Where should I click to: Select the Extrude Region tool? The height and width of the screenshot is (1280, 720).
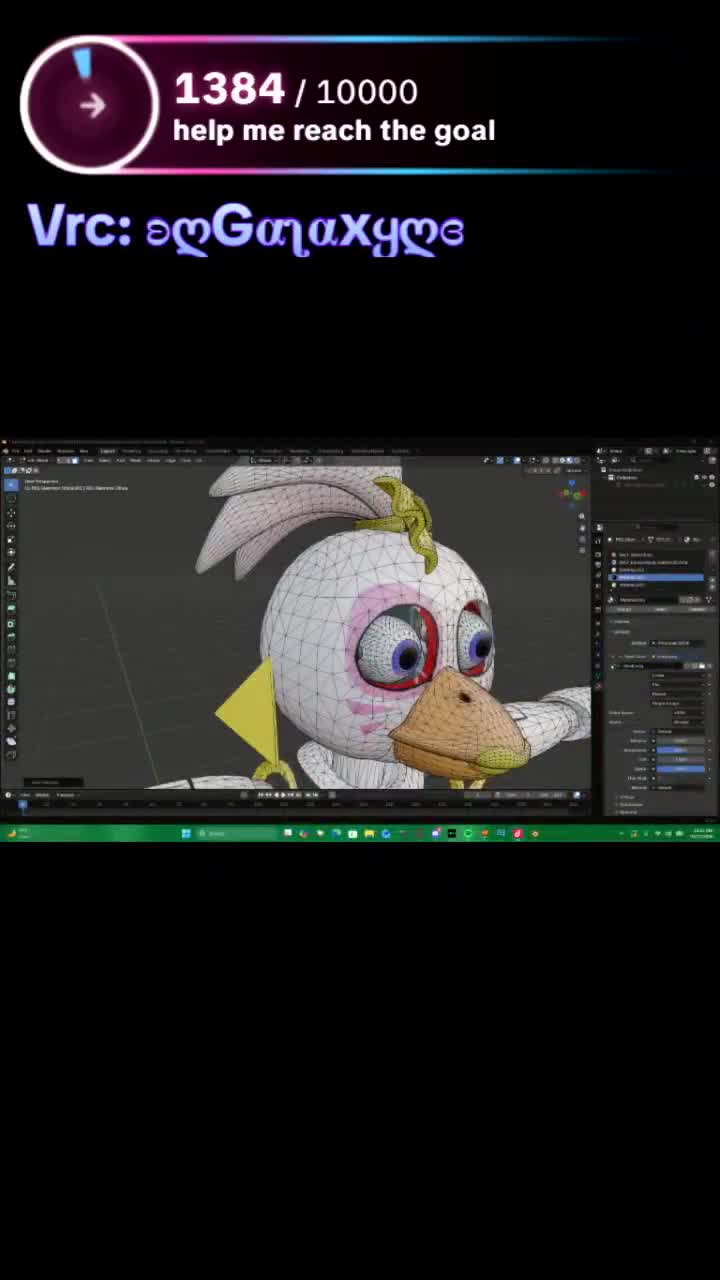click(x=11, y=608)
